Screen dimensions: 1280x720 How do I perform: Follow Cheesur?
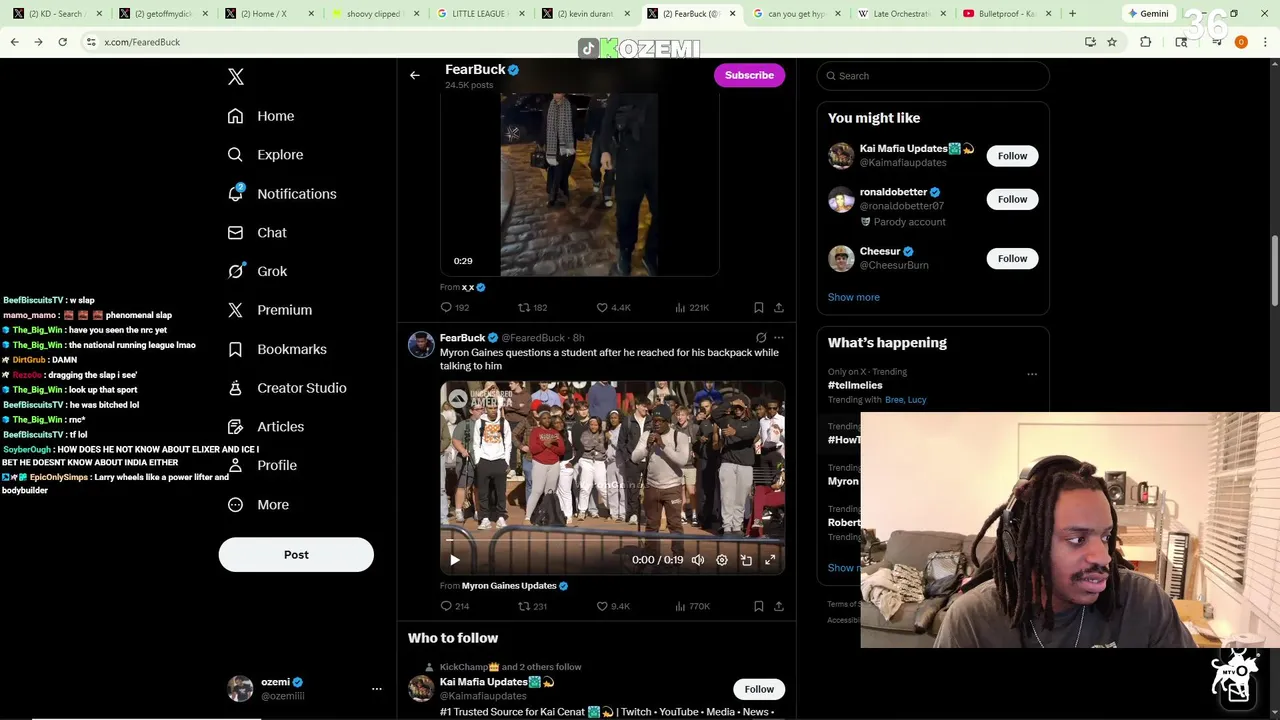(1012, 259)
